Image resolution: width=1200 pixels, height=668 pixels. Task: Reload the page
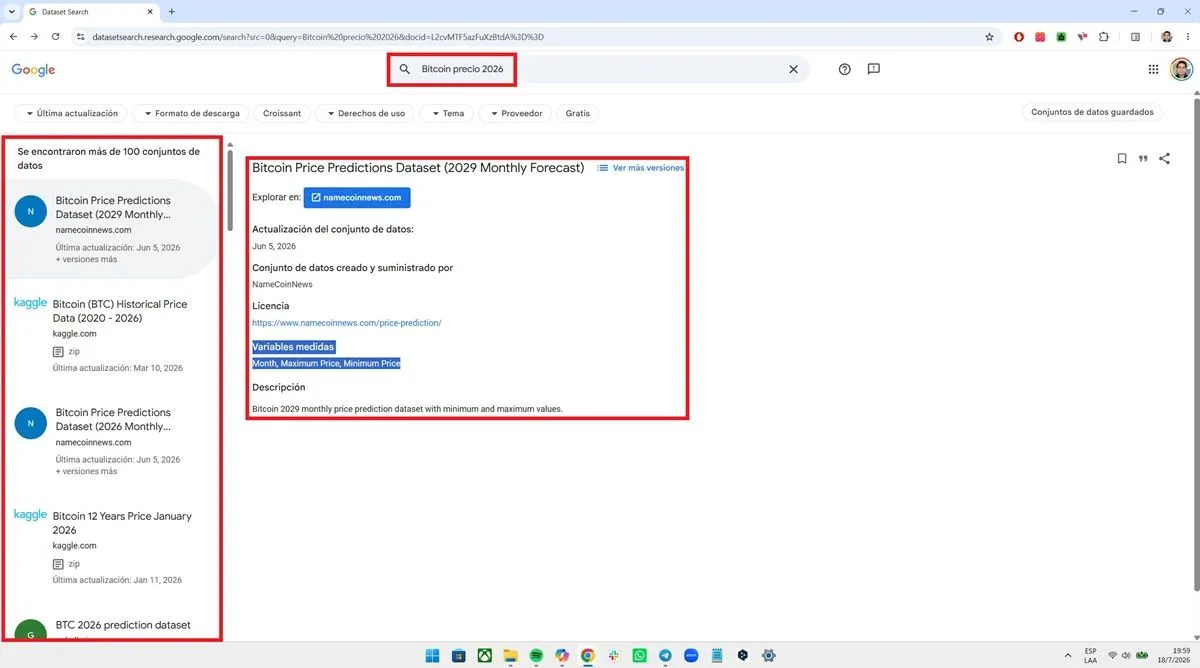(58, 37)
